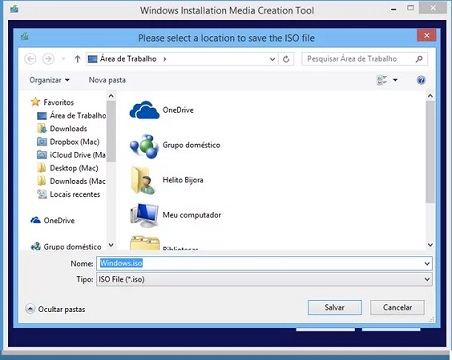
Task: Select OneDrive in navigation pane
Action: tap(59, 221)
